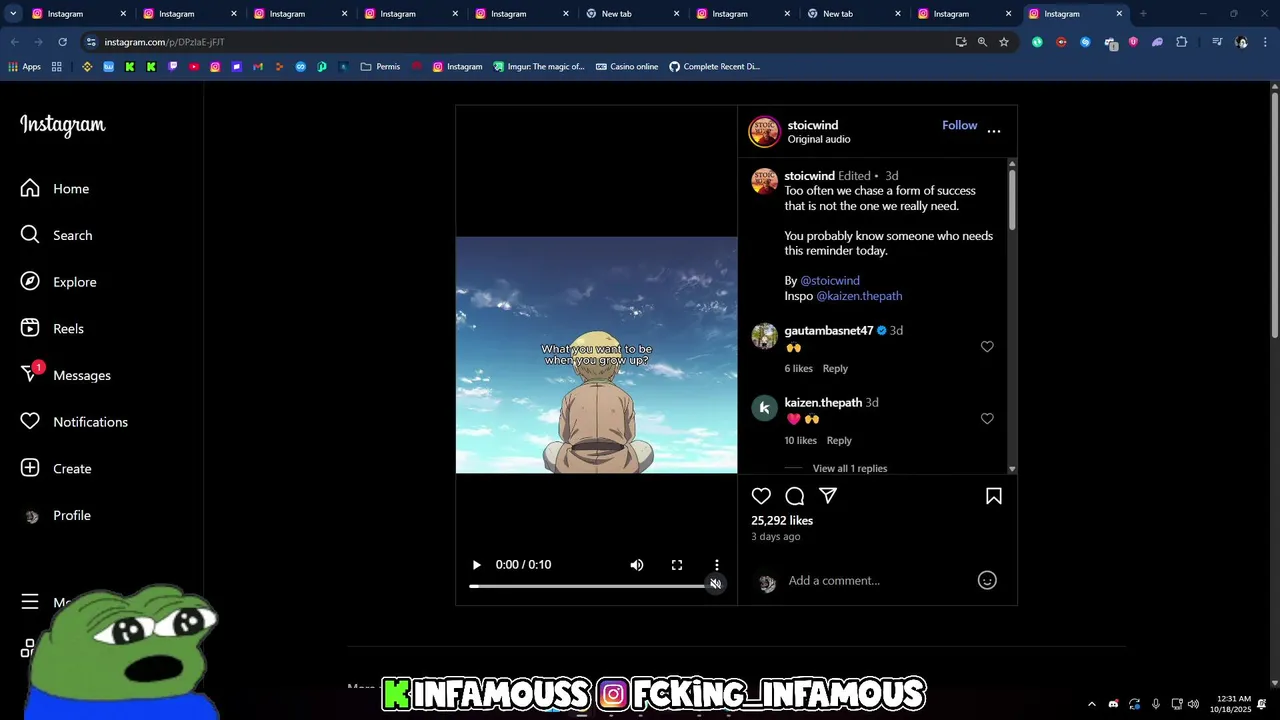The width and height of the screenshot is (1280, 720).
Task: Play the video
Action: (x=476, y=565)
